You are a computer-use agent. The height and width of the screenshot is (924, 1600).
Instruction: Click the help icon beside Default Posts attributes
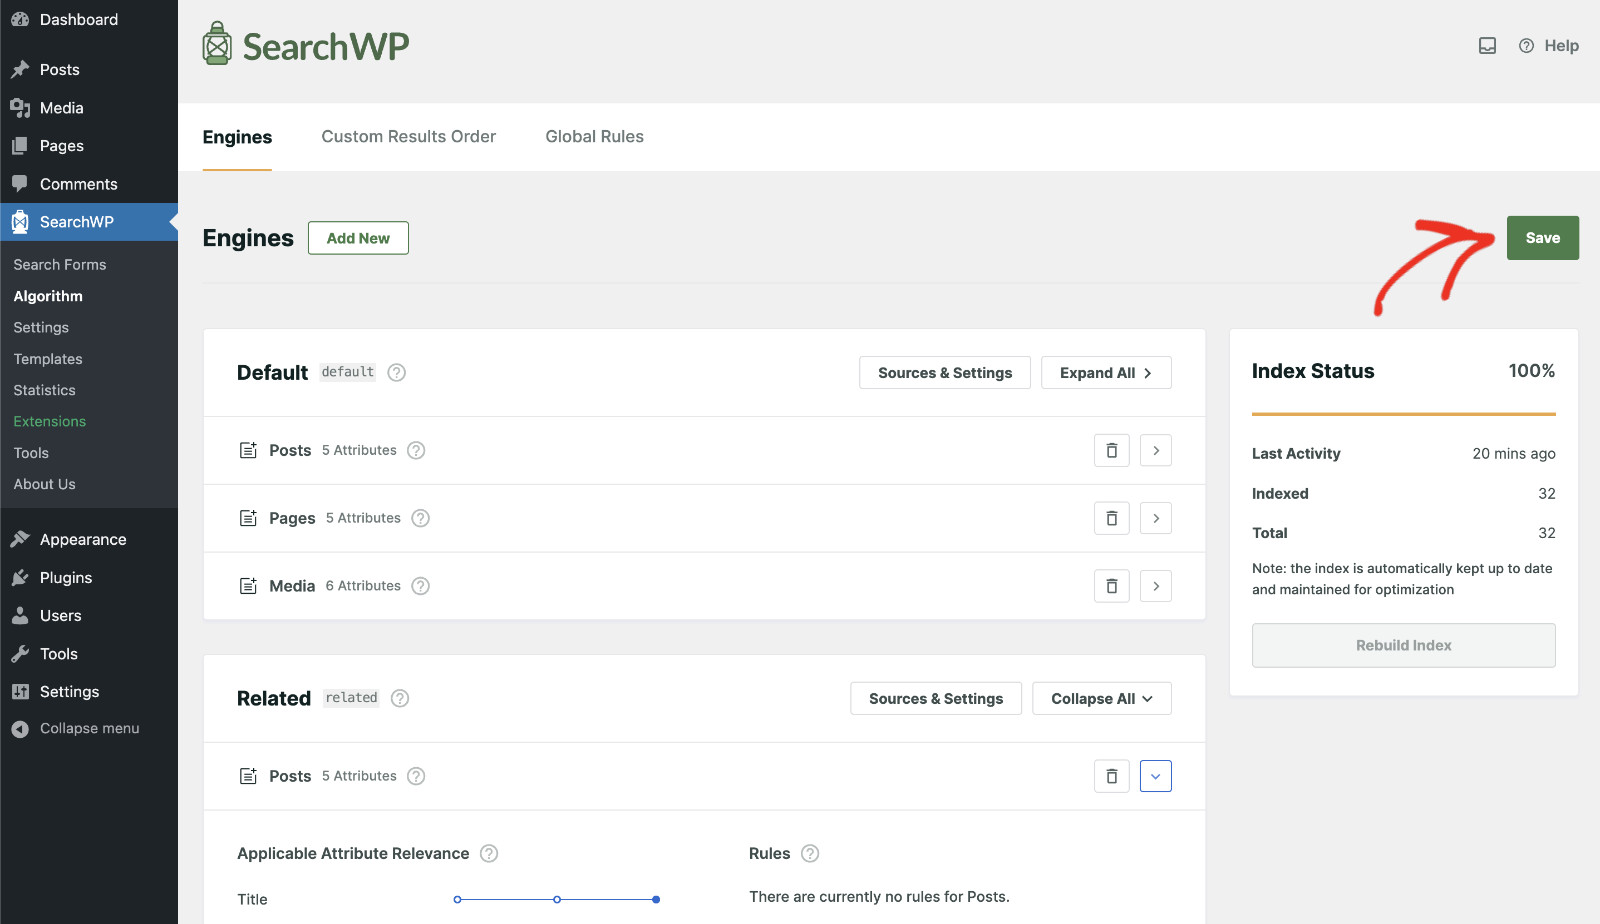click(416, 450)
